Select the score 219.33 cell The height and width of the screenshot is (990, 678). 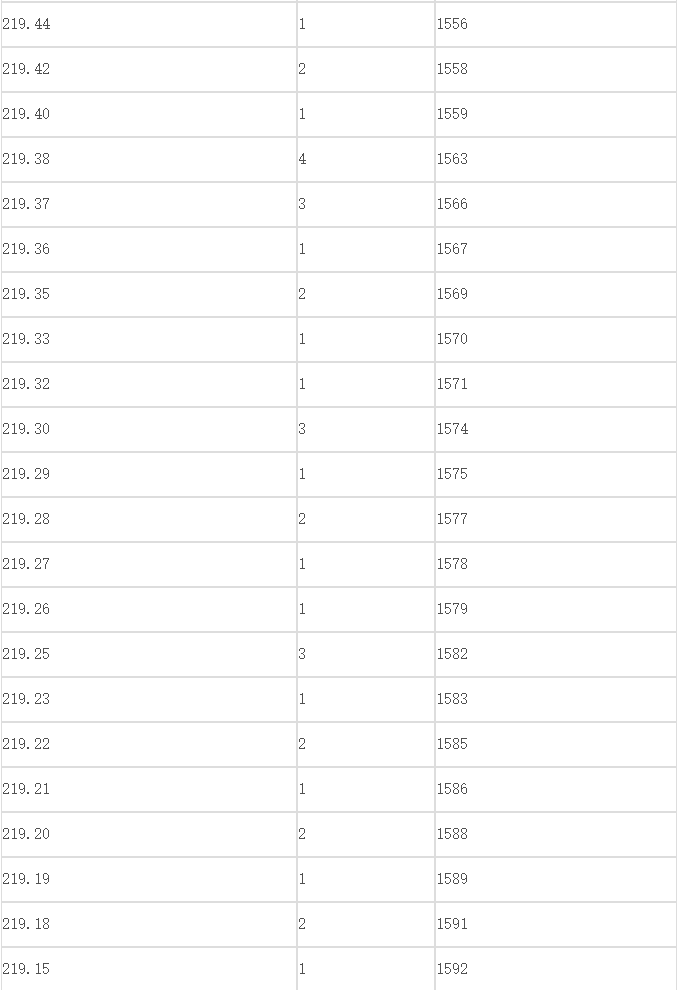148,339
